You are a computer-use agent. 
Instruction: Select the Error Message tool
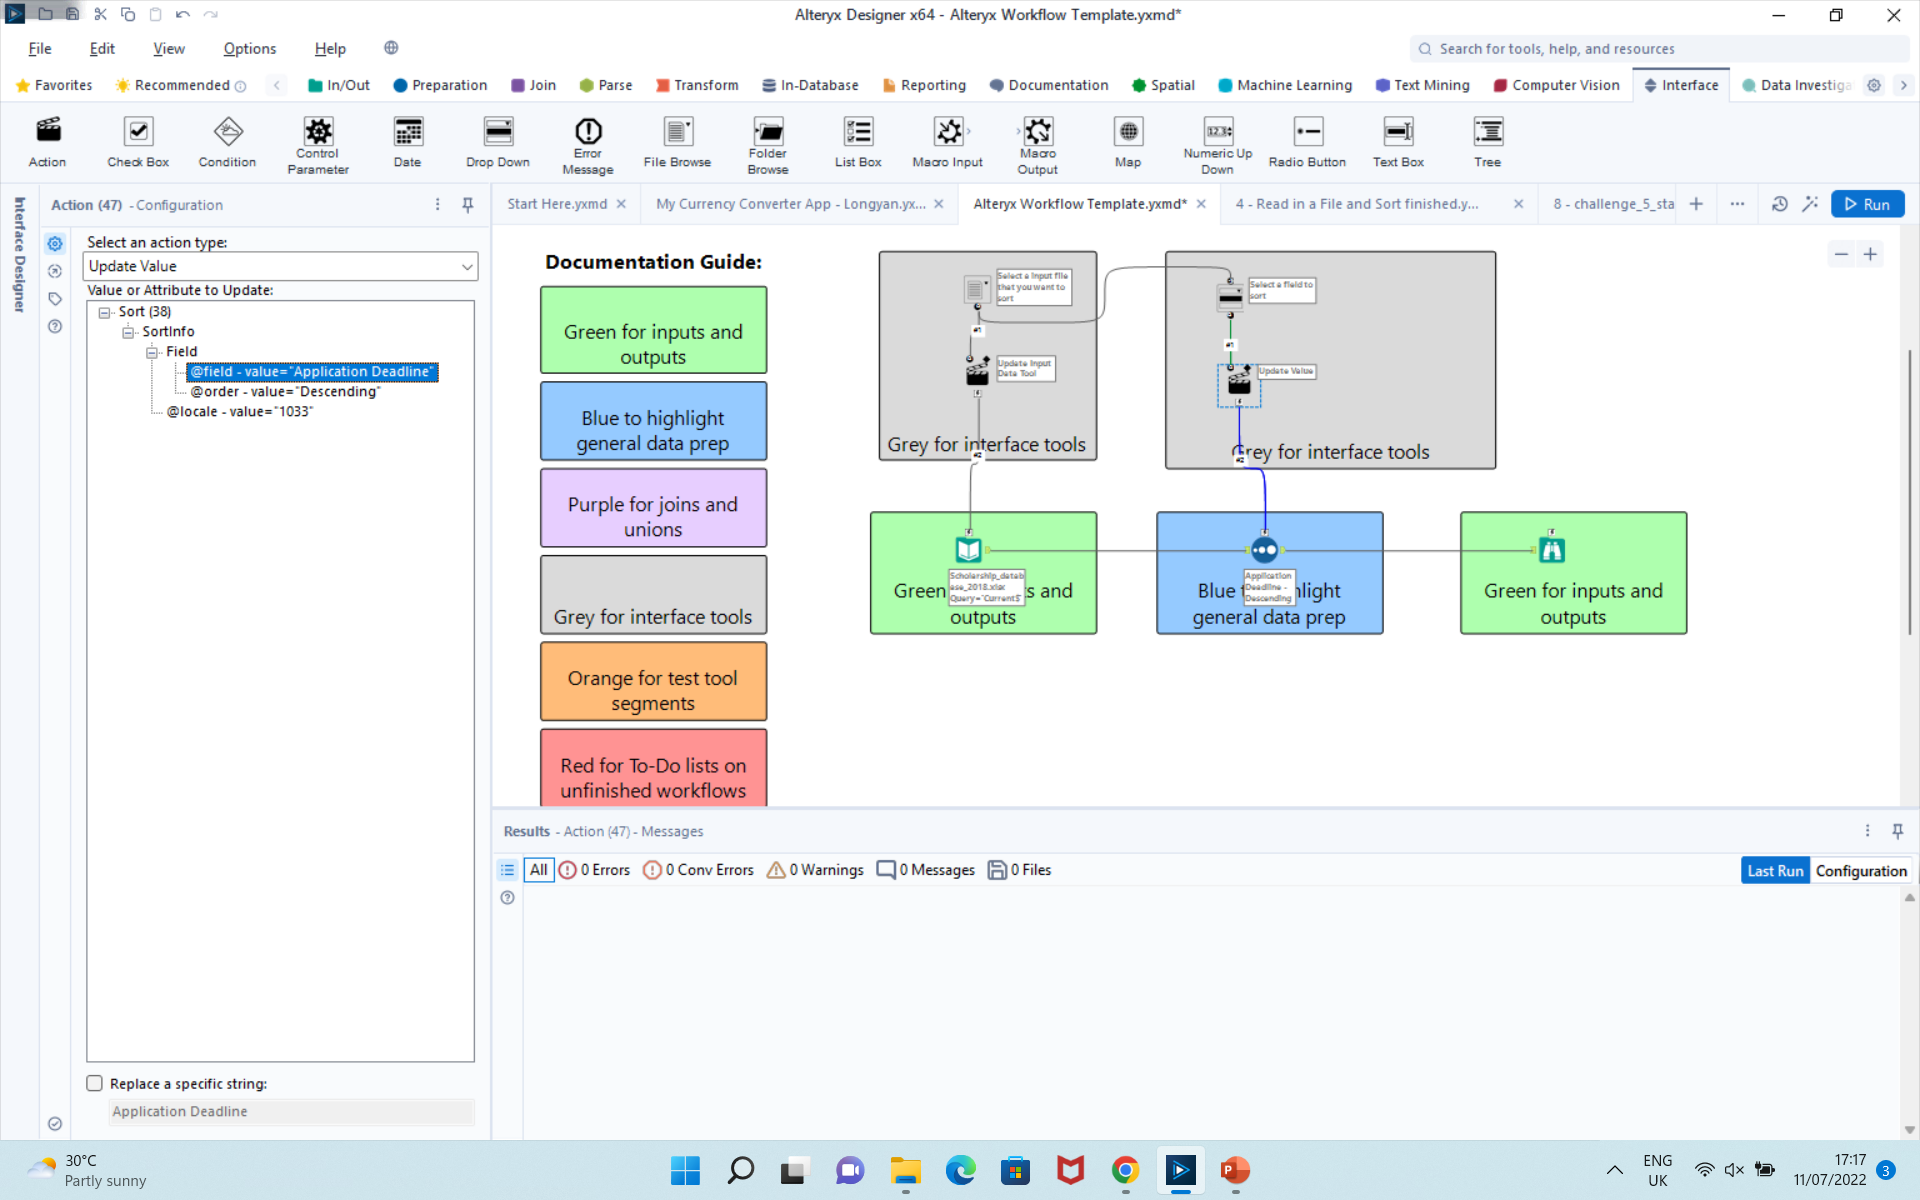[x=588, y=145]
